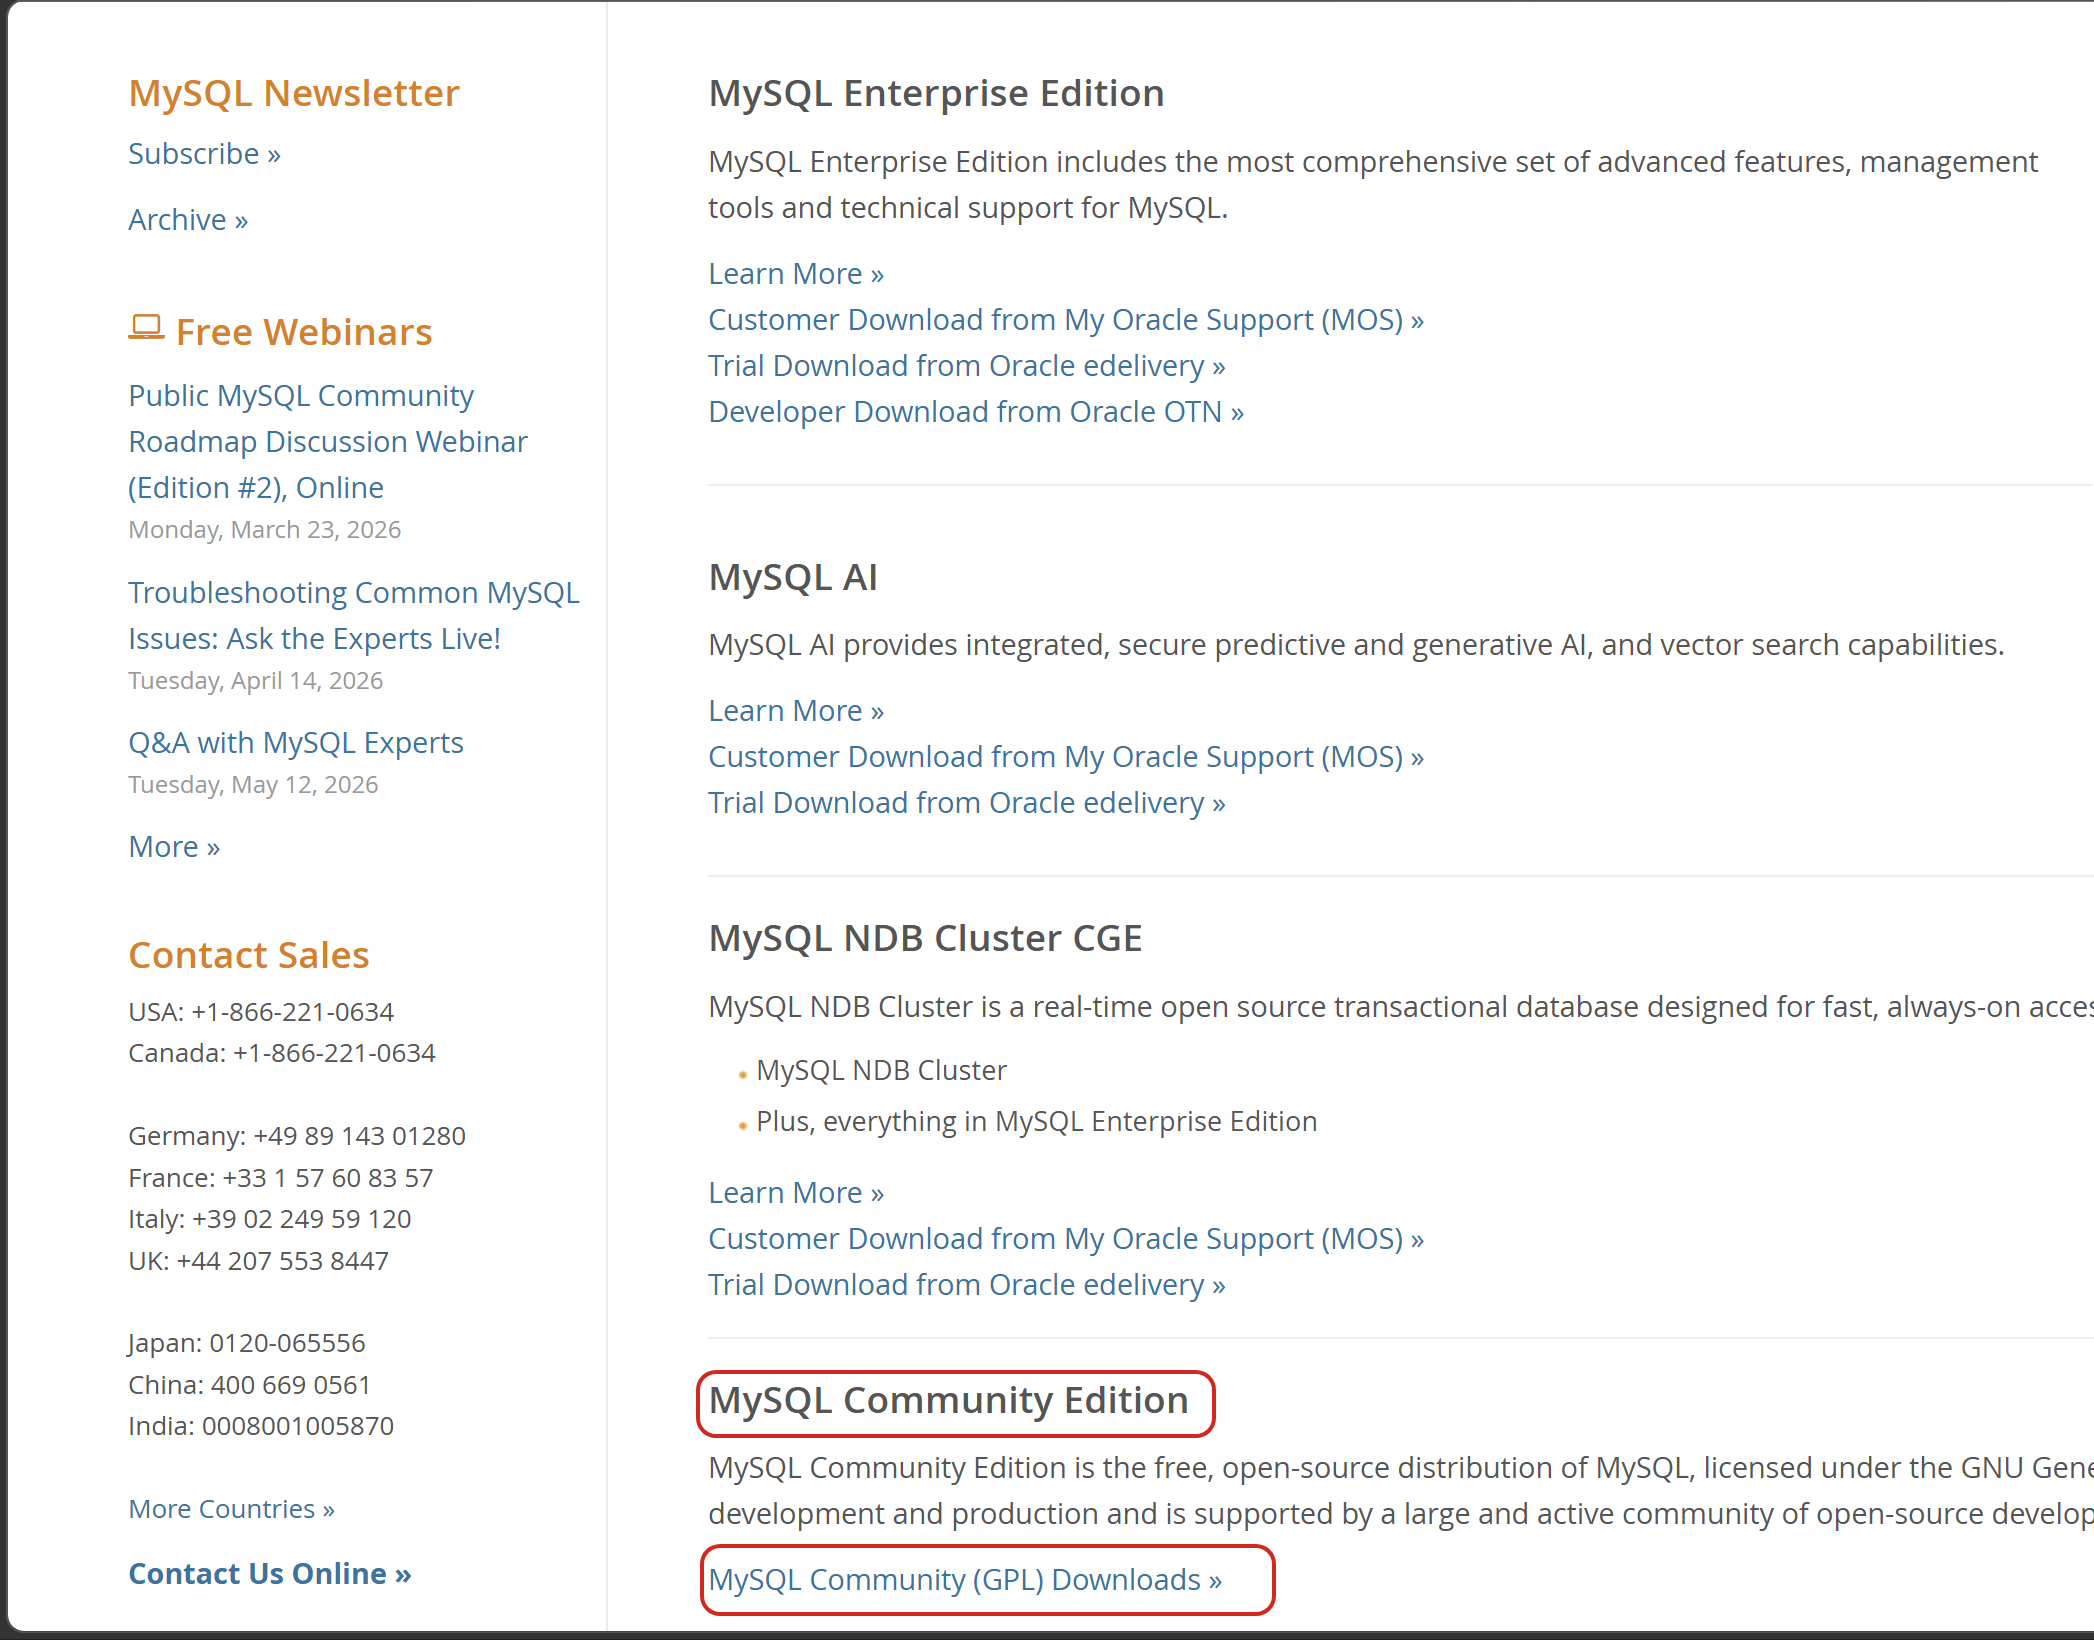2094x1640 pixels.
Task: Open NDB Cluster Trial Download from edelivery
Action: coord(967,1285)
